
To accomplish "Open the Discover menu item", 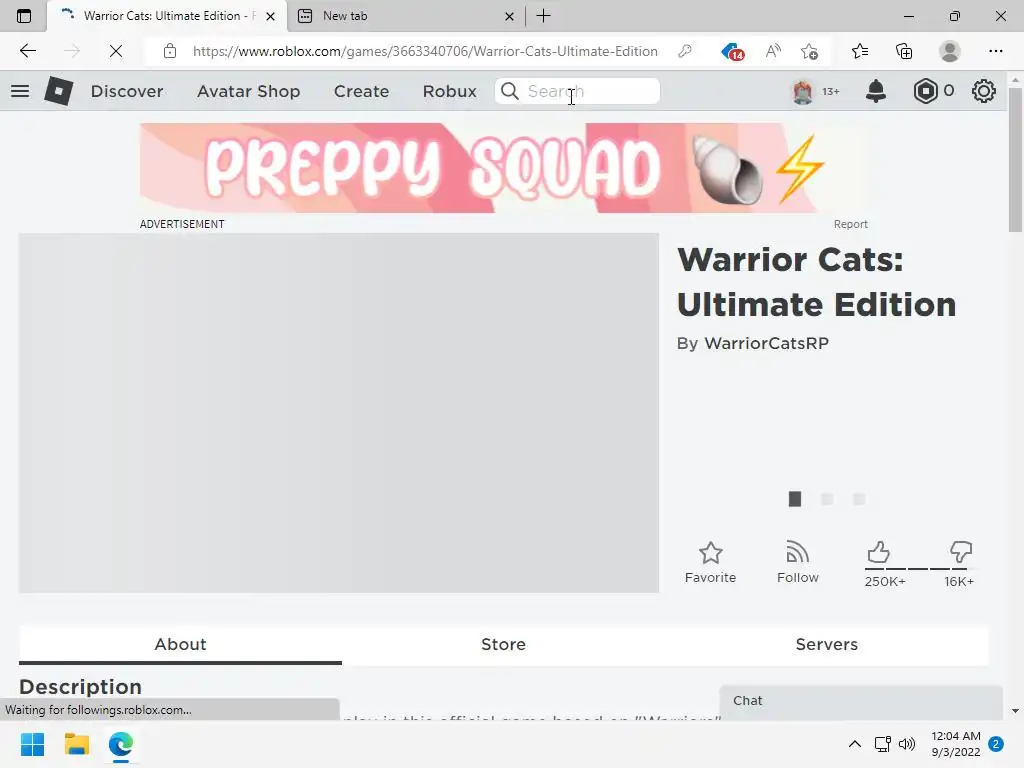I will point(127,91).
